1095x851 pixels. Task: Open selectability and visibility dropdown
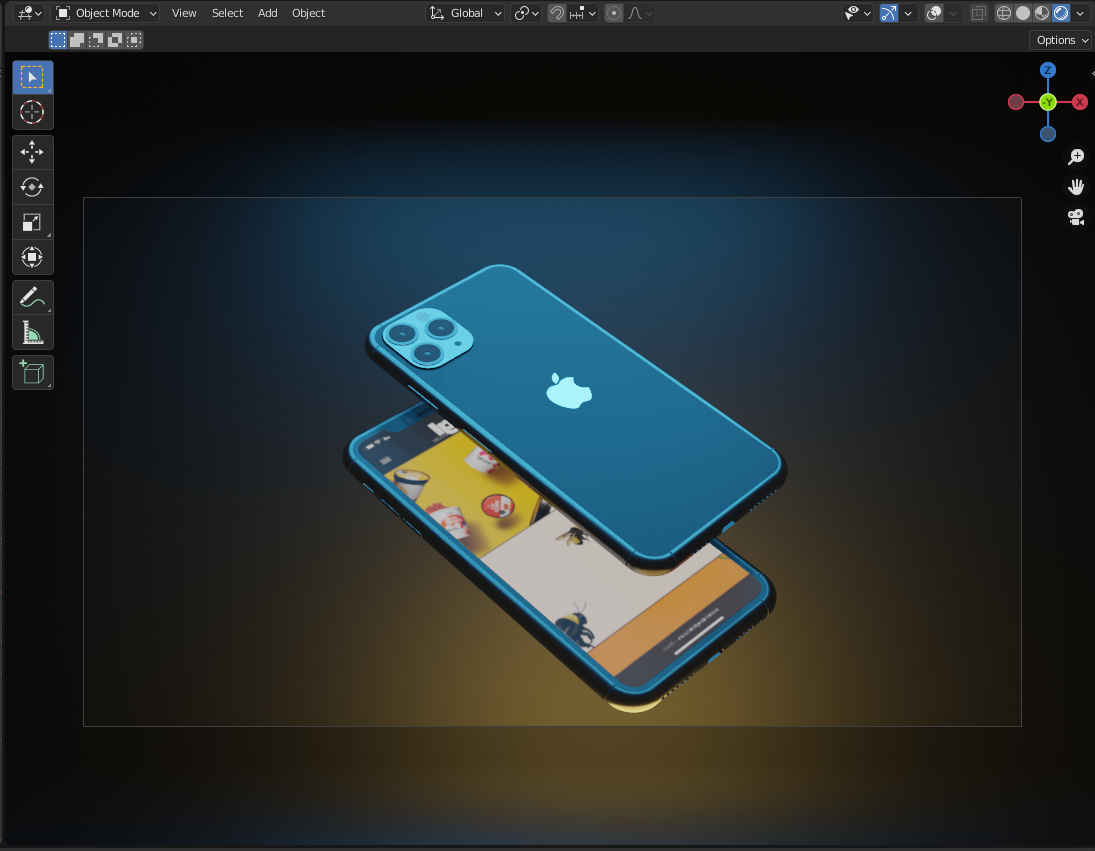click(858, 13)
